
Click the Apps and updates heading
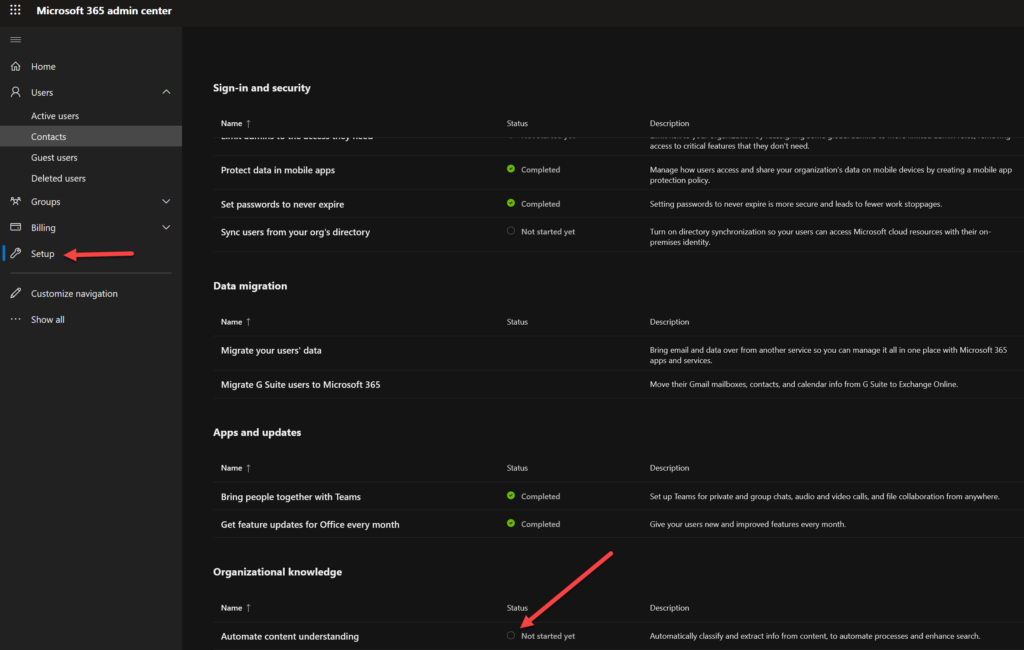tap(257, 432)
